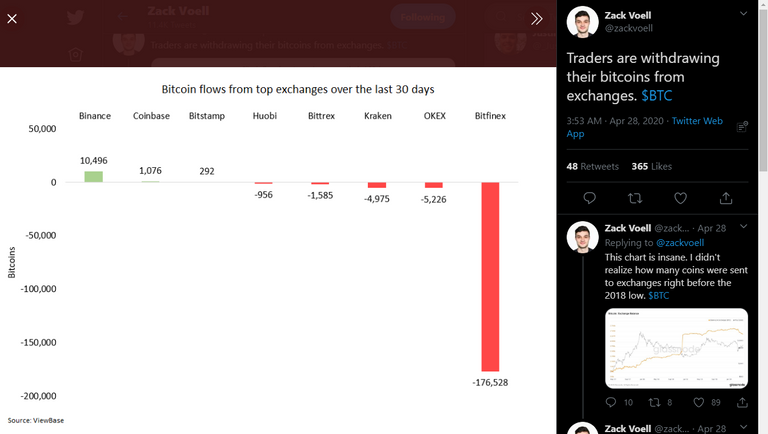768x434 pixels.
Task: Expand options chevron on the Apr 28 reply
Action: 744,226
